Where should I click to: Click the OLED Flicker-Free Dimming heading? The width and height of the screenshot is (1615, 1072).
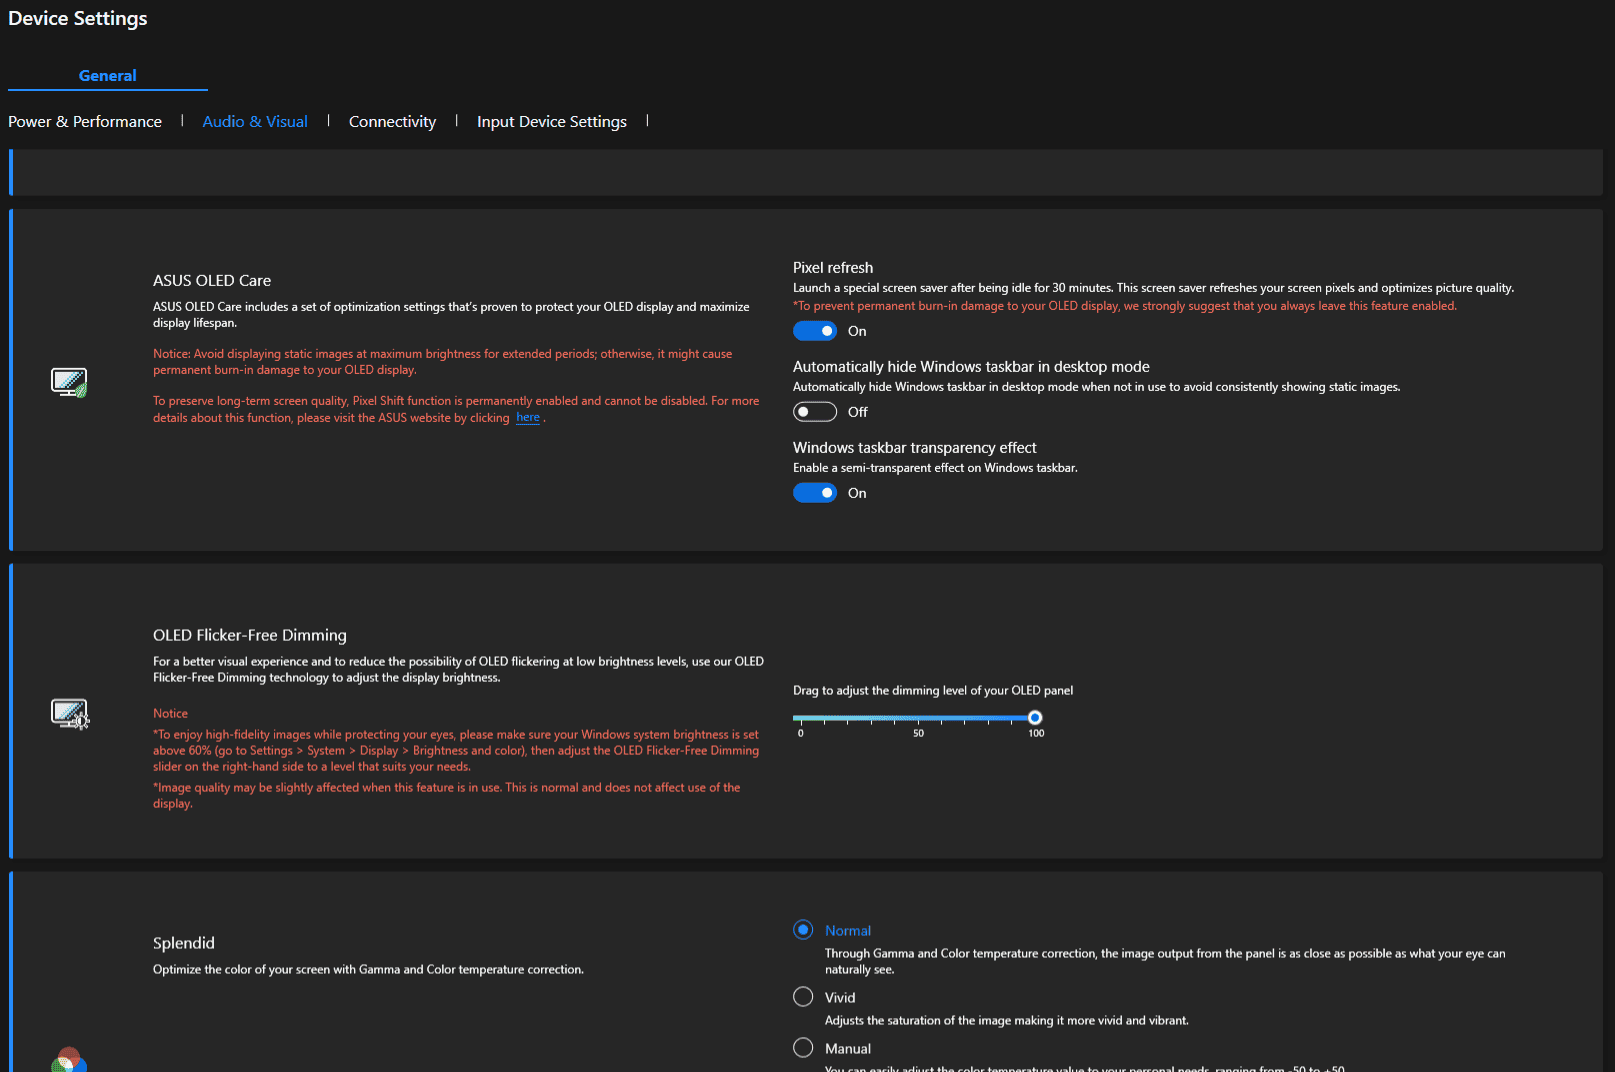pos(250,635)
